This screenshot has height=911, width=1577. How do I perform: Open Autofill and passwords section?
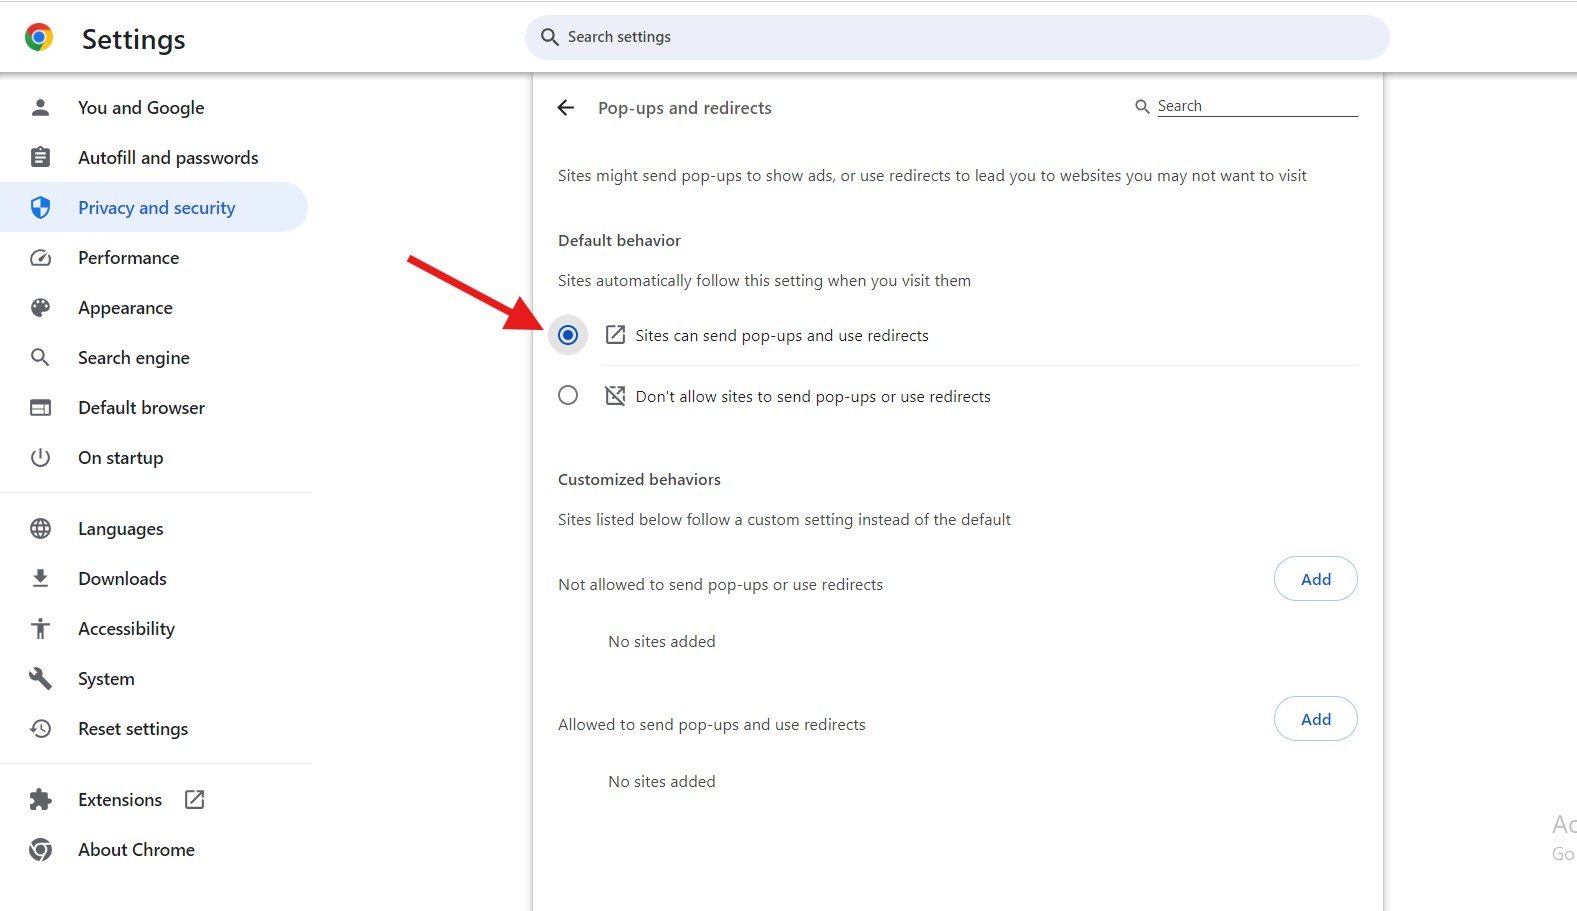pos(154,157)
